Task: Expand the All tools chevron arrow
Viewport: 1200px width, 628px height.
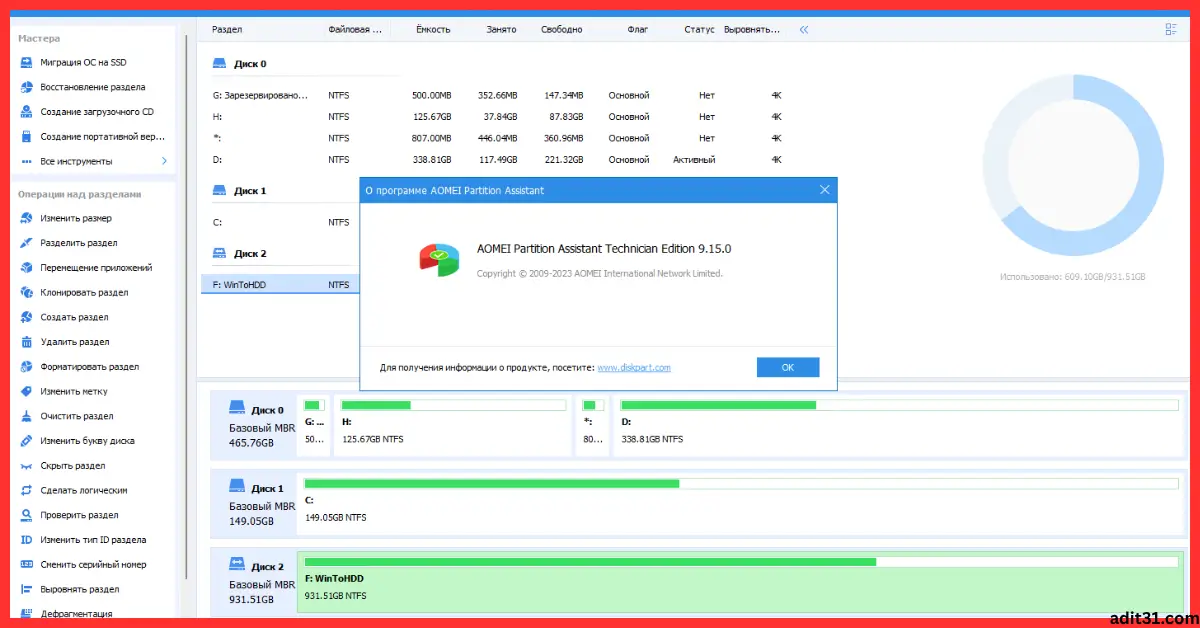Action: [x=164, y=161]
